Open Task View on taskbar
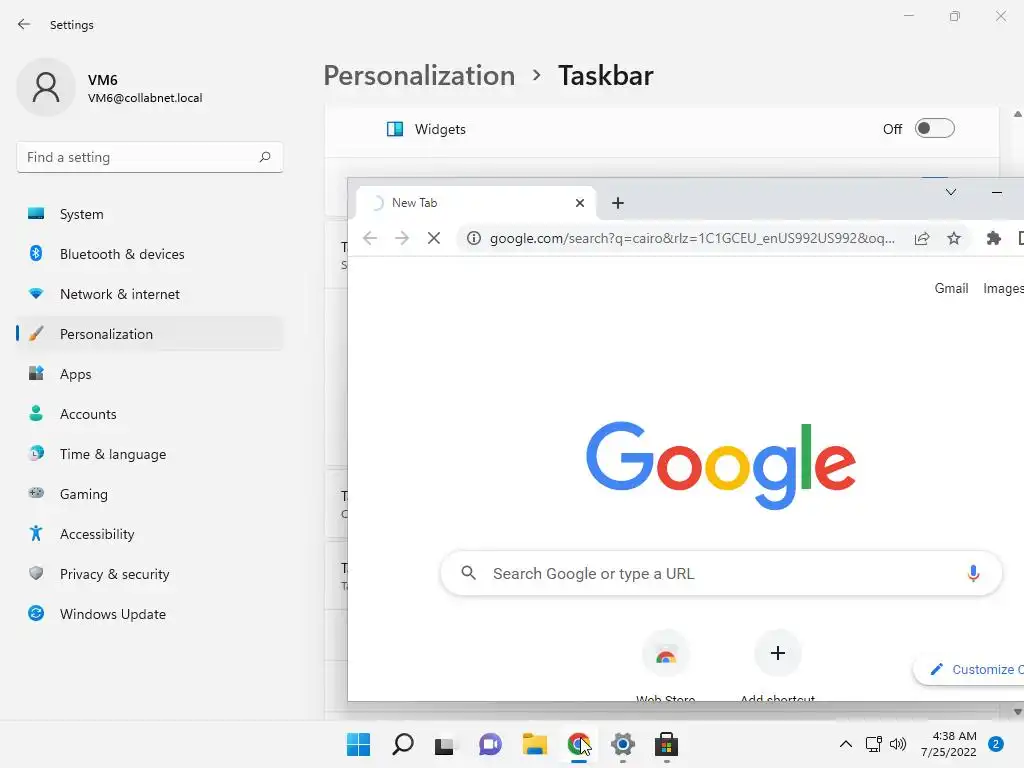The image size is (1024, 768). point(446,744)
